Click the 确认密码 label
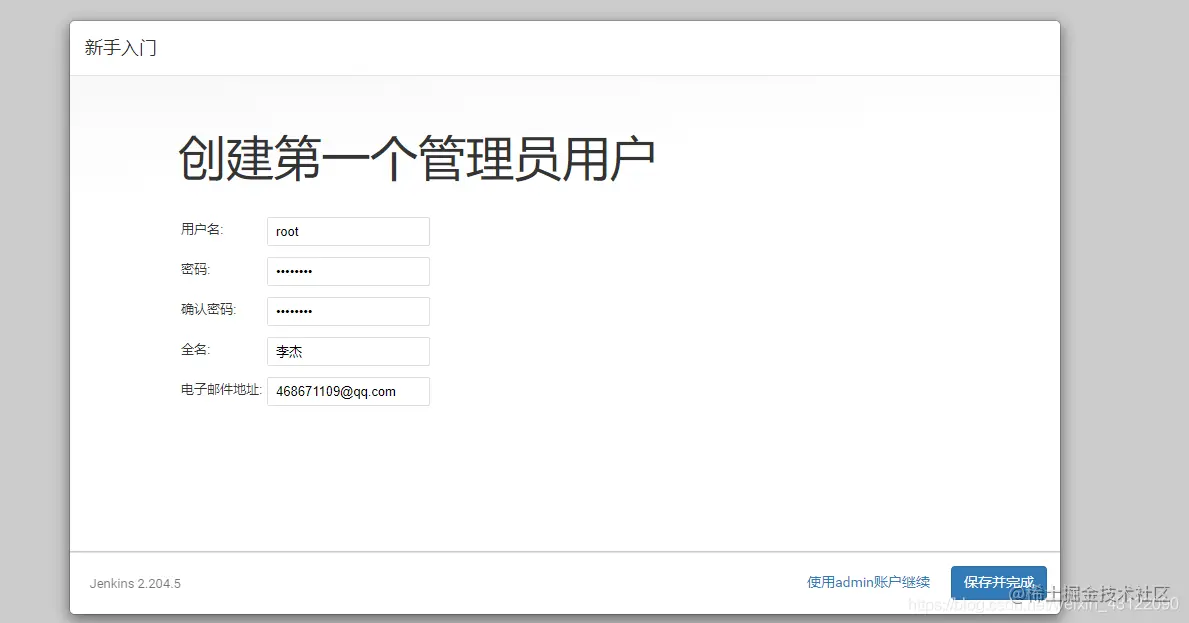The height and width of the screenshot is (623, 1189). point(209,309)
